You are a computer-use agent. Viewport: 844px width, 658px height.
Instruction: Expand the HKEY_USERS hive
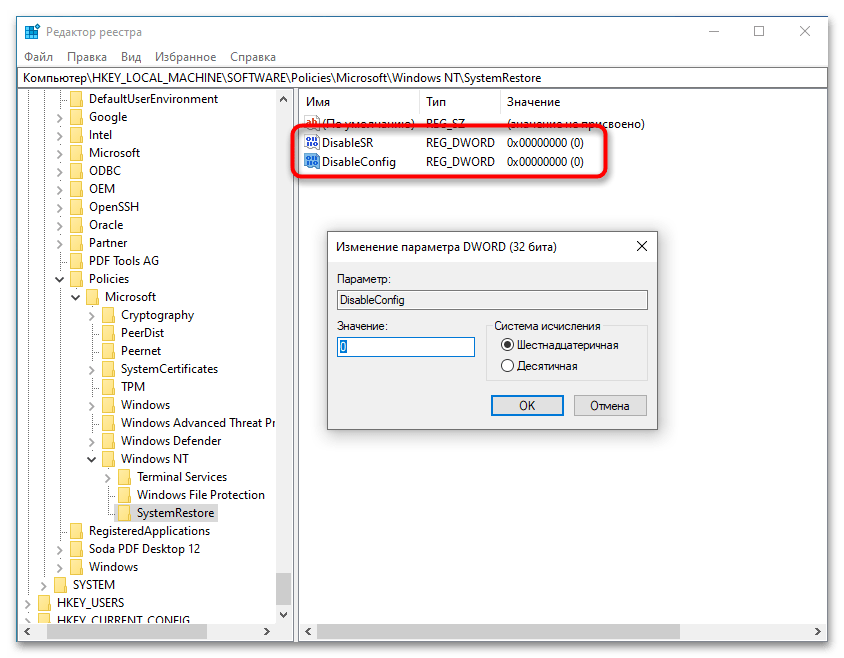tap(28, 604)
